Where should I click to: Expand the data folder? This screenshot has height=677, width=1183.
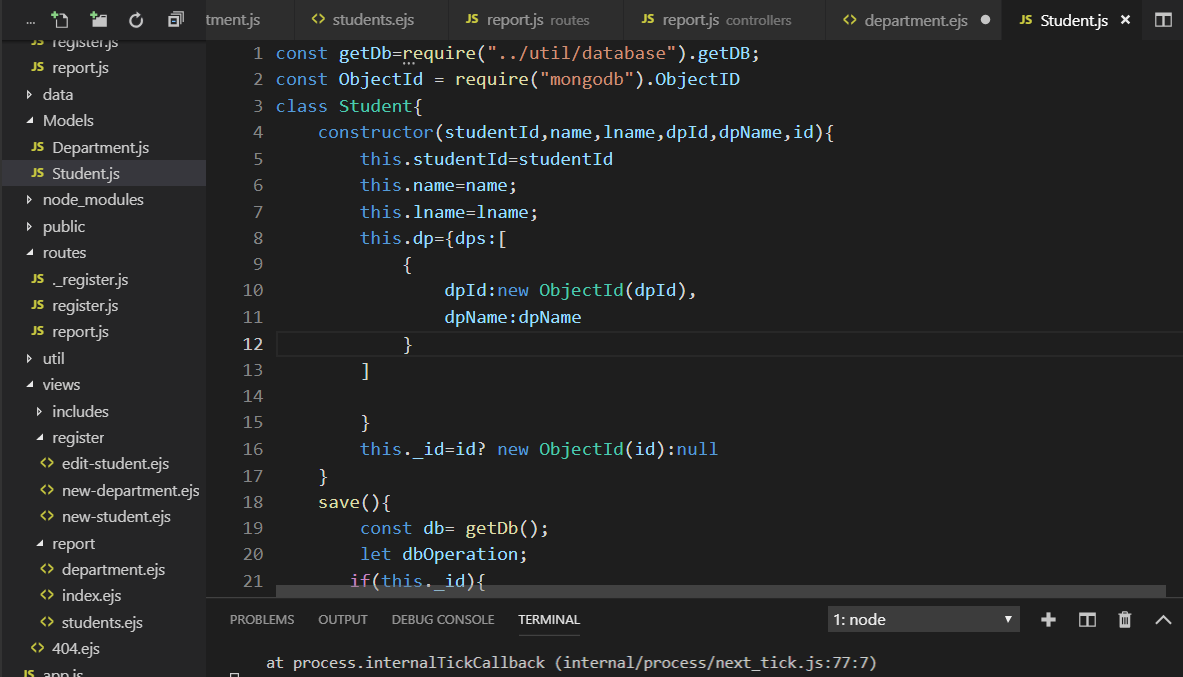pyautogui.click(x=103, y=94)
